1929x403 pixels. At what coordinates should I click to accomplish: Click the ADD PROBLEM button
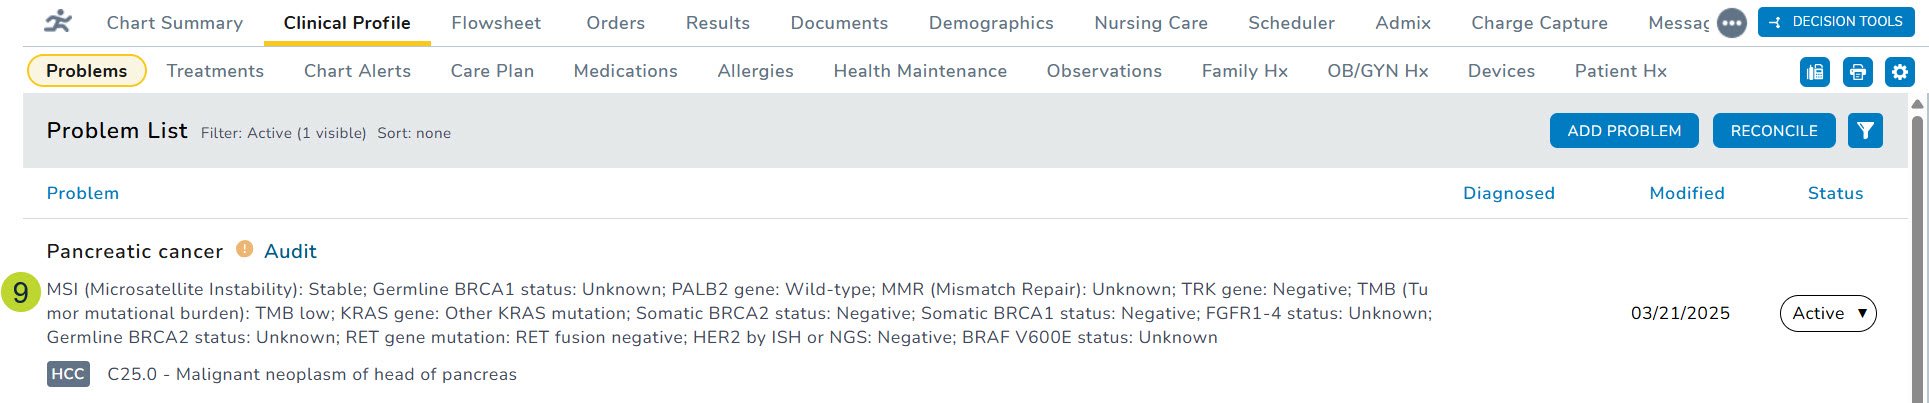click(x=1623, y=131)
